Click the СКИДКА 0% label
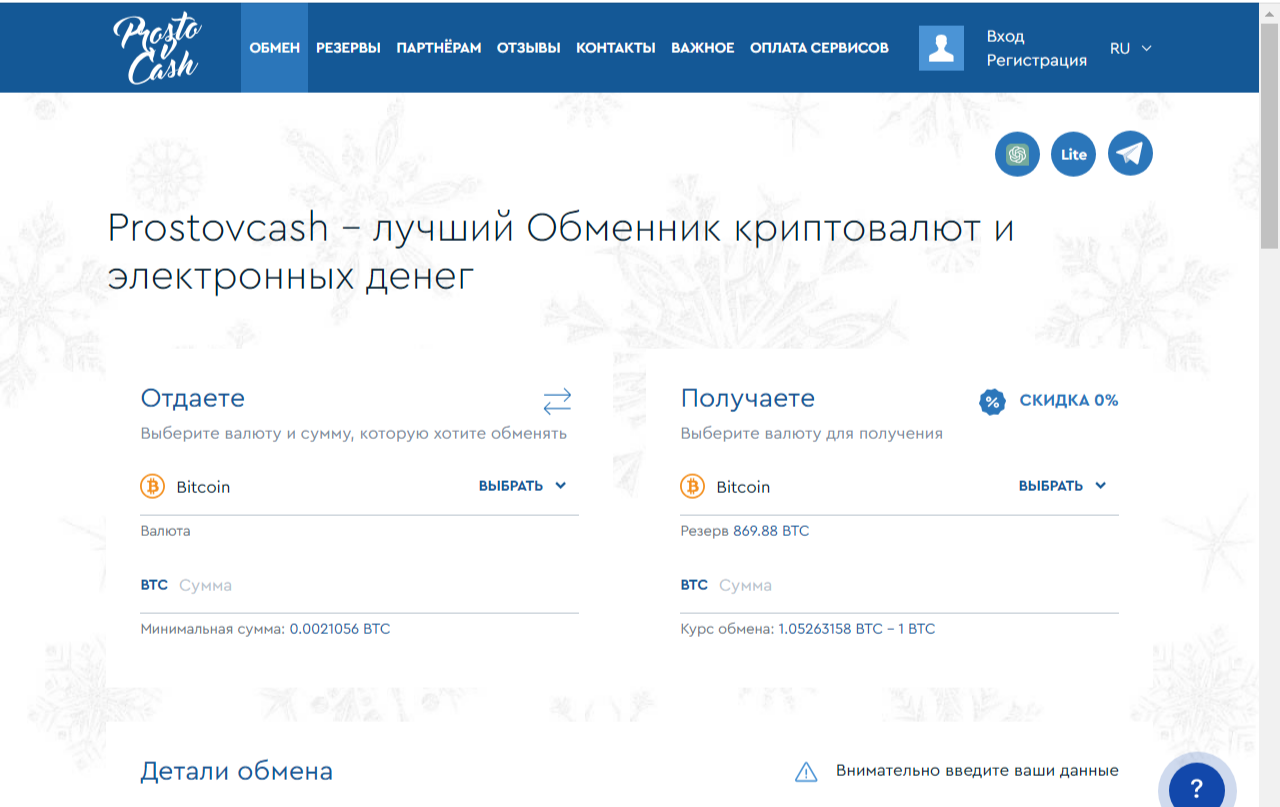 click(1069, 401)
